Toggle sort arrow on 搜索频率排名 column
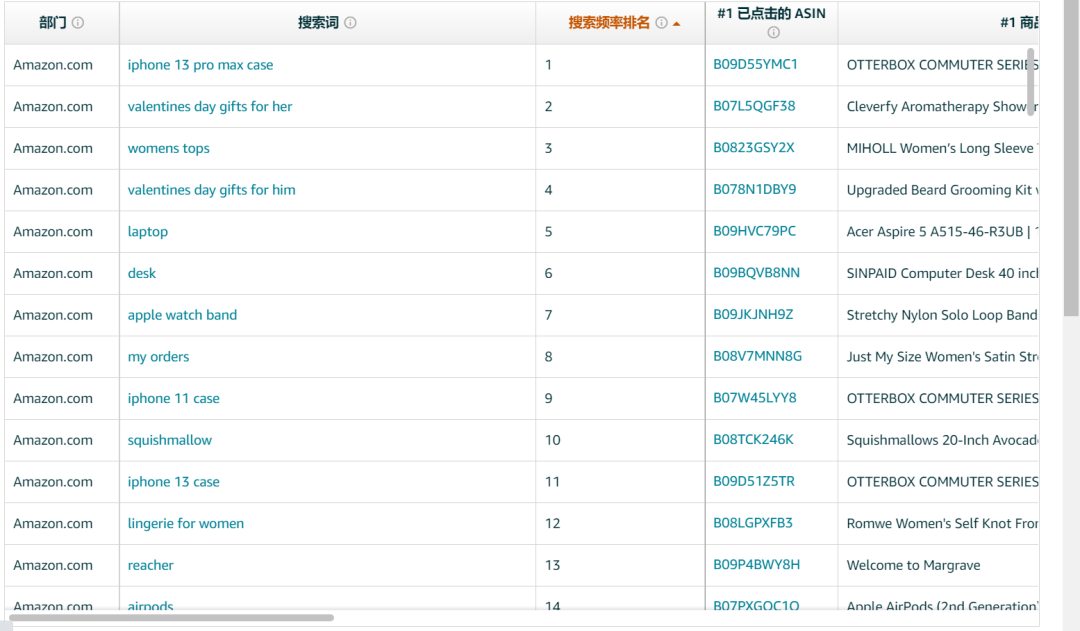 pos(676,23)
